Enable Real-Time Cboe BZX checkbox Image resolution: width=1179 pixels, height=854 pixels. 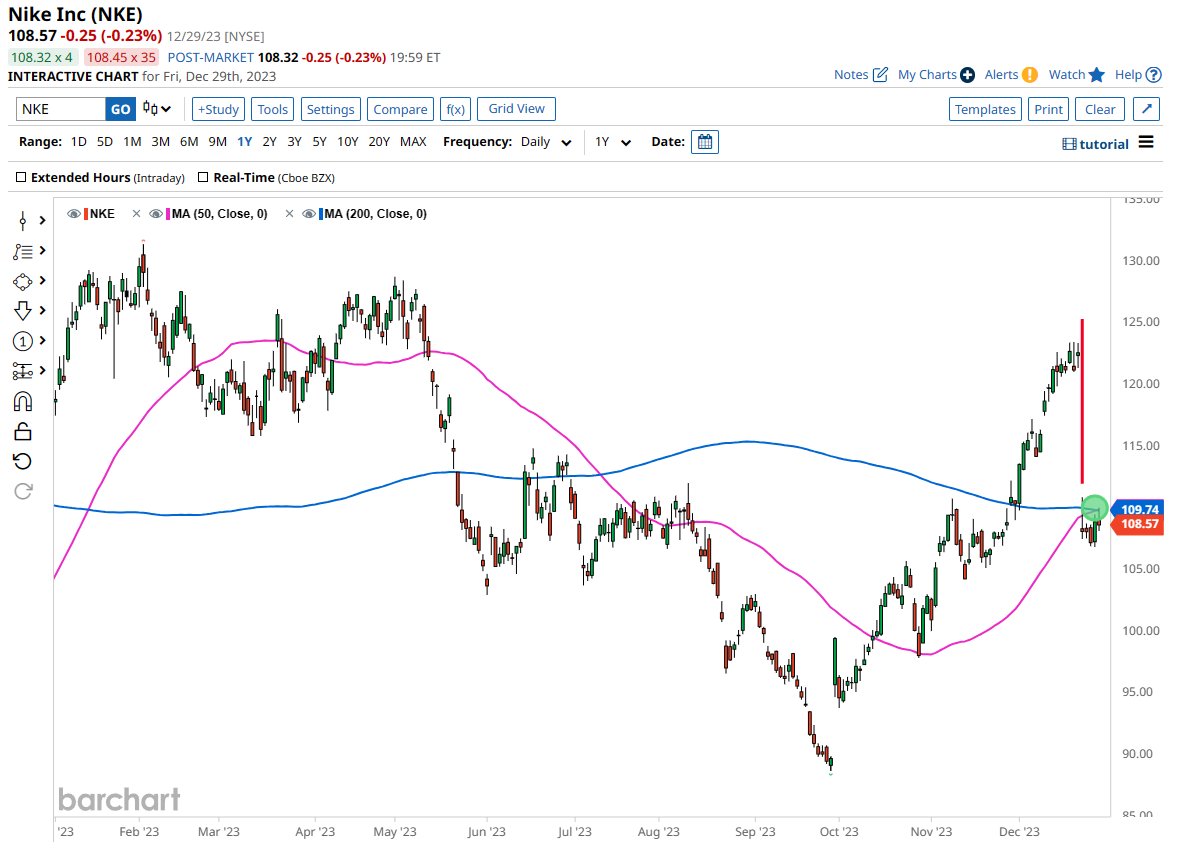coord(203,177)
